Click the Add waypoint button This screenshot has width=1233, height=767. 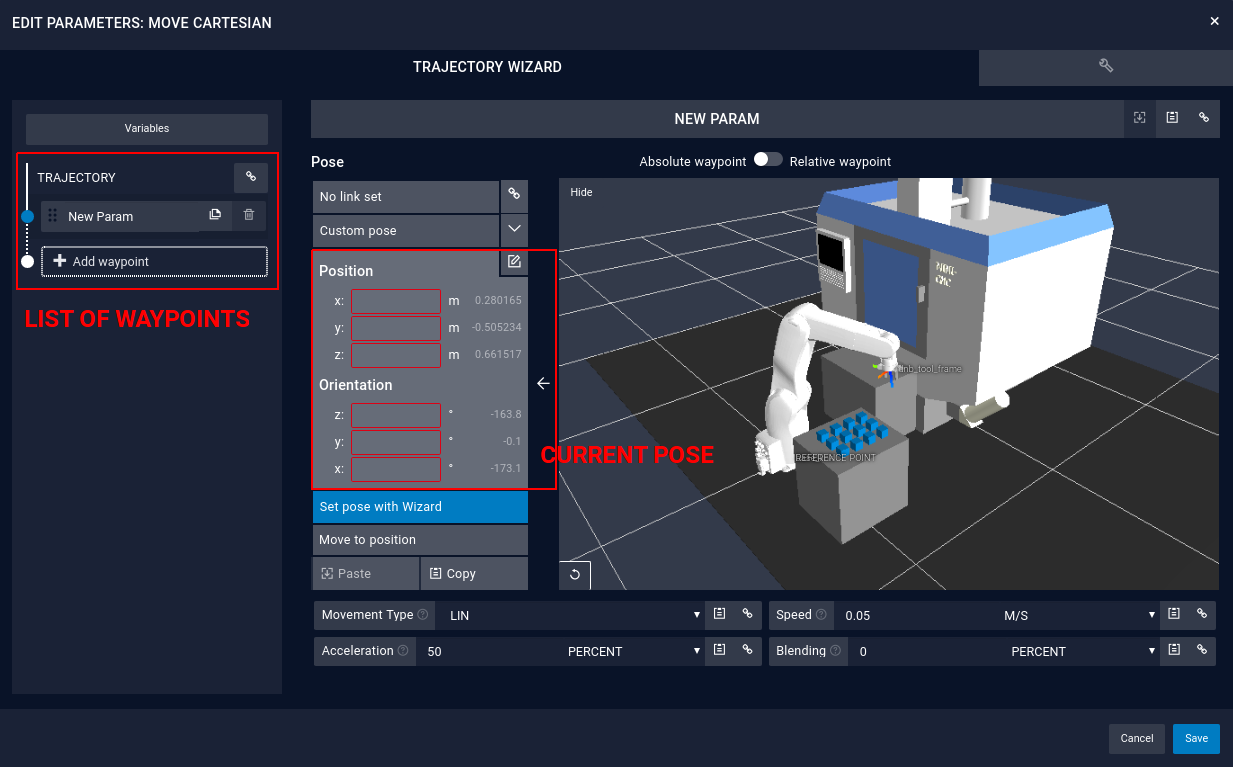click(154, 261)
